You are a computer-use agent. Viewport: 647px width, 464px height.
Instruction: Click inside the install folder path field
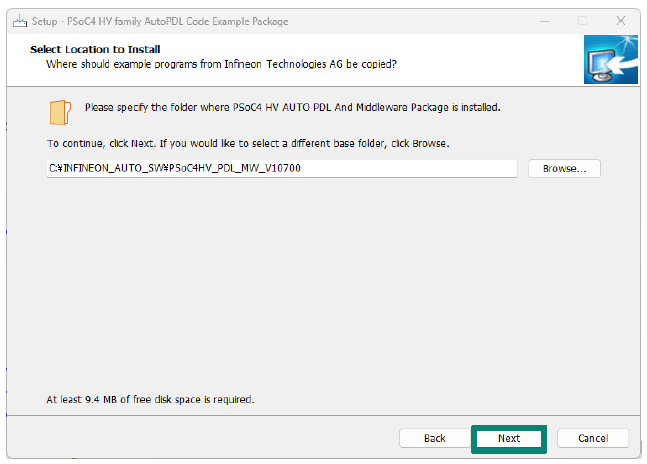281,169
